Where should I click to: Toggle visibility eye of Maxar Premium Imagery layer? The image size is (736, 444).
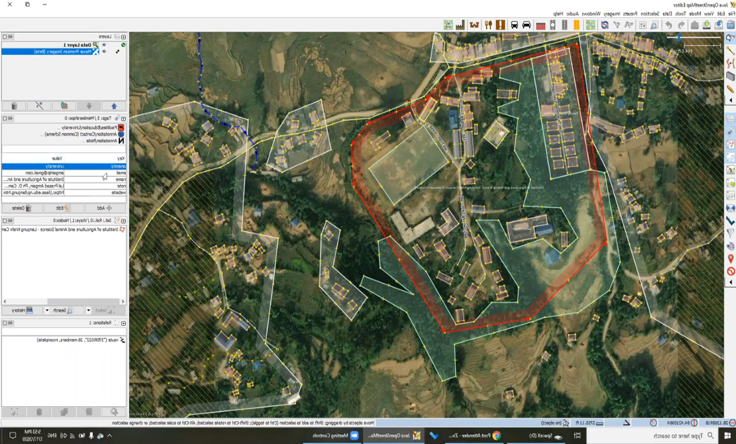[x=104, y=51]
